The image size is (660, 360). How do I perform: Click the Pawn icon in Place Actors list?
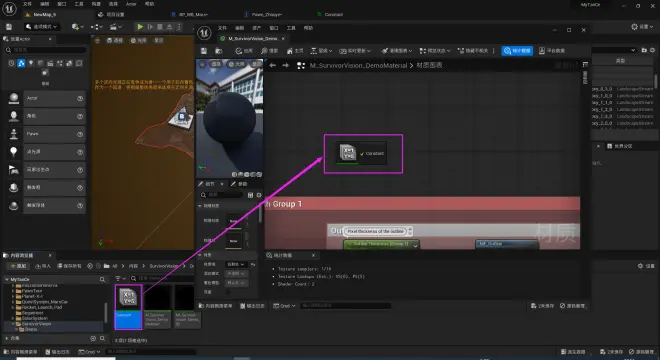(x=14, y=134)
